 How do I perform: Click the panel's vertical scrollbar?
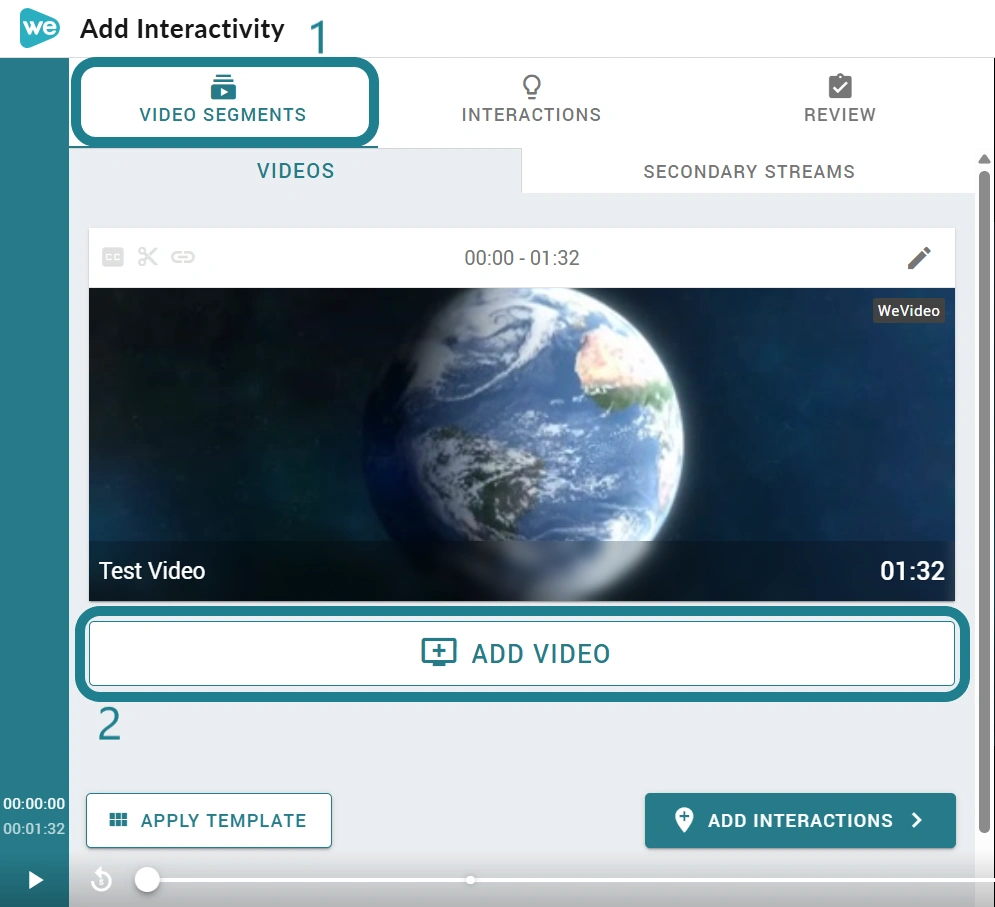(984, 501)
